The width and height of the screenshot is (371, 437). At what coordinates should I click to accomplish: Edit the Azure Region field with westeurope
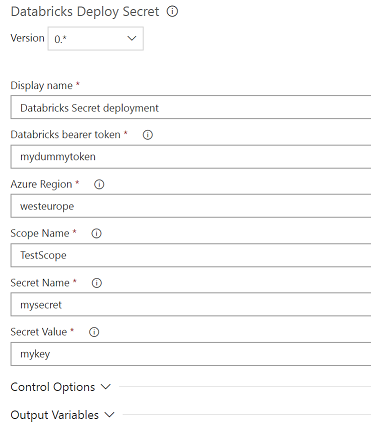pyautogui.click(x=191, y=206)
